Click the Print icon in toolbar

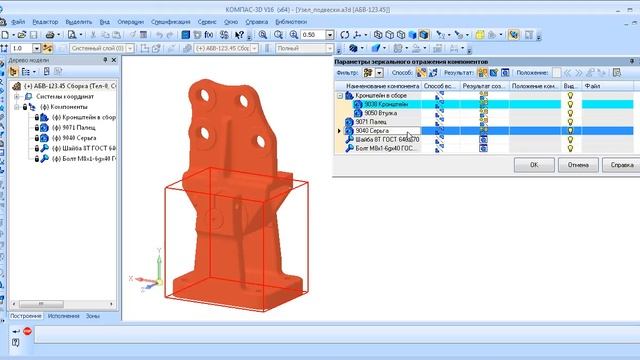(50, 35)
